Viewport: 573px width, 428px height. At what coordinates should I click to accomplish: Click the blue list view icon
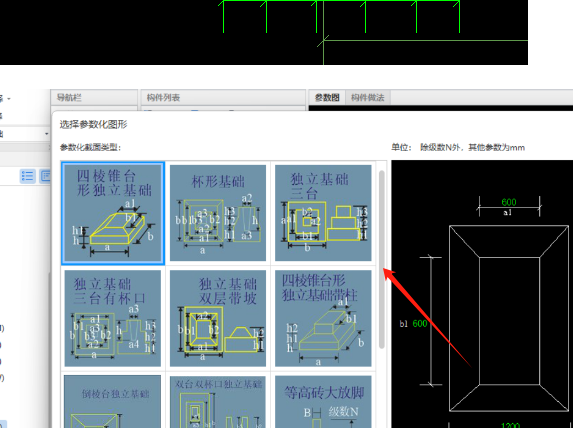[27, 176]
